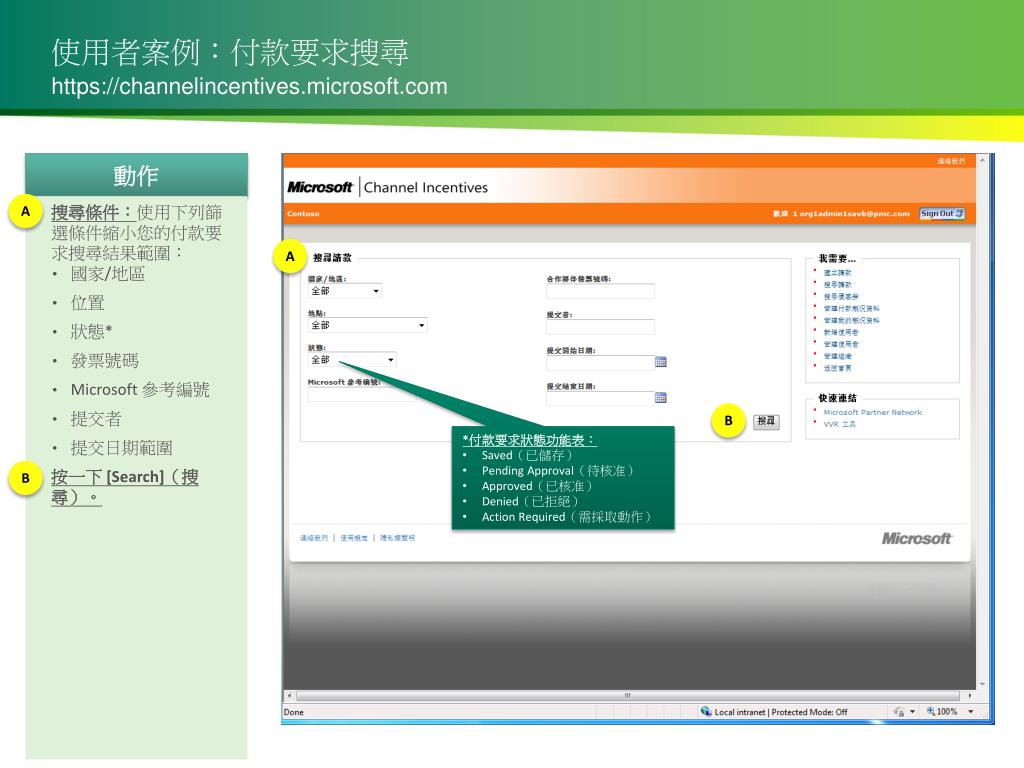Open the VVR 工具 quick link
Viewport: 1024px width, 768px height.
click(x=839, y=424)
